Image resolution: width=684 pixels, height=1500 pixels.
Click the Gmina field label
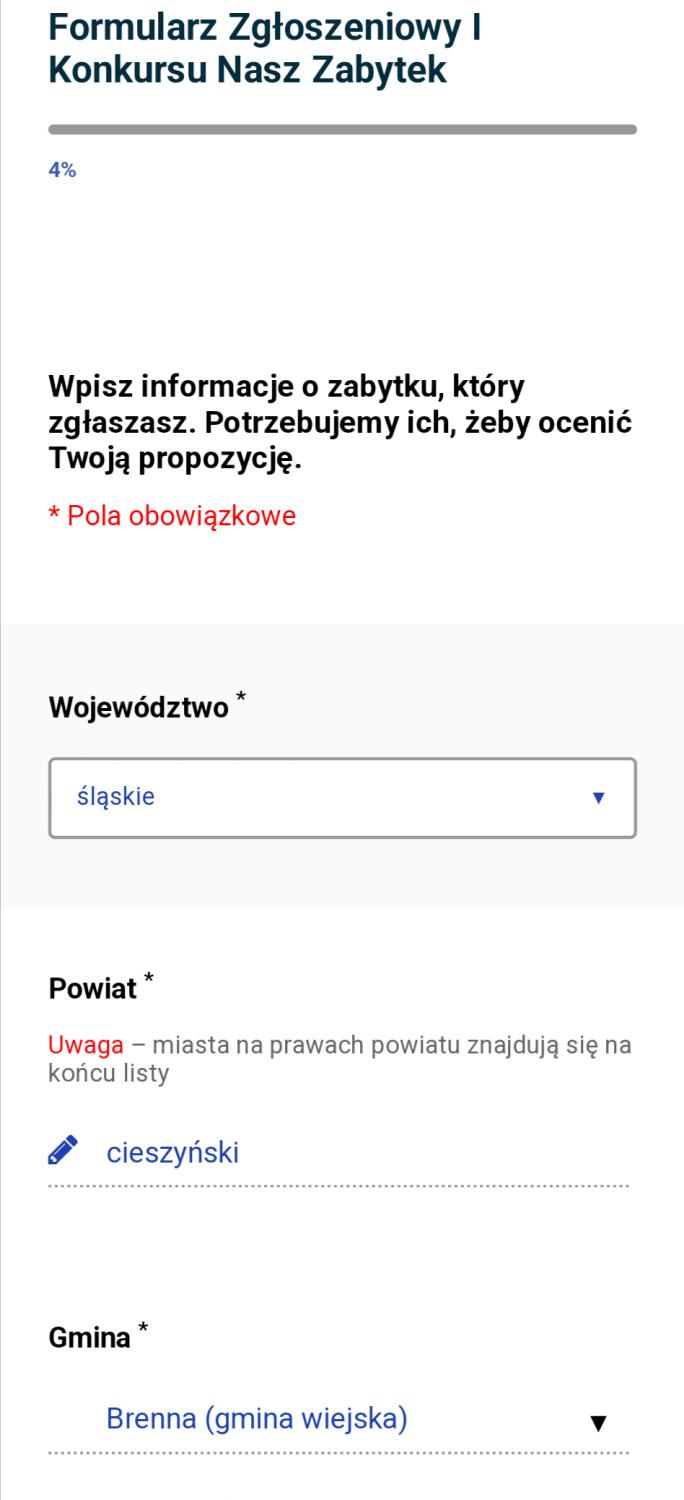[90, 1337]
